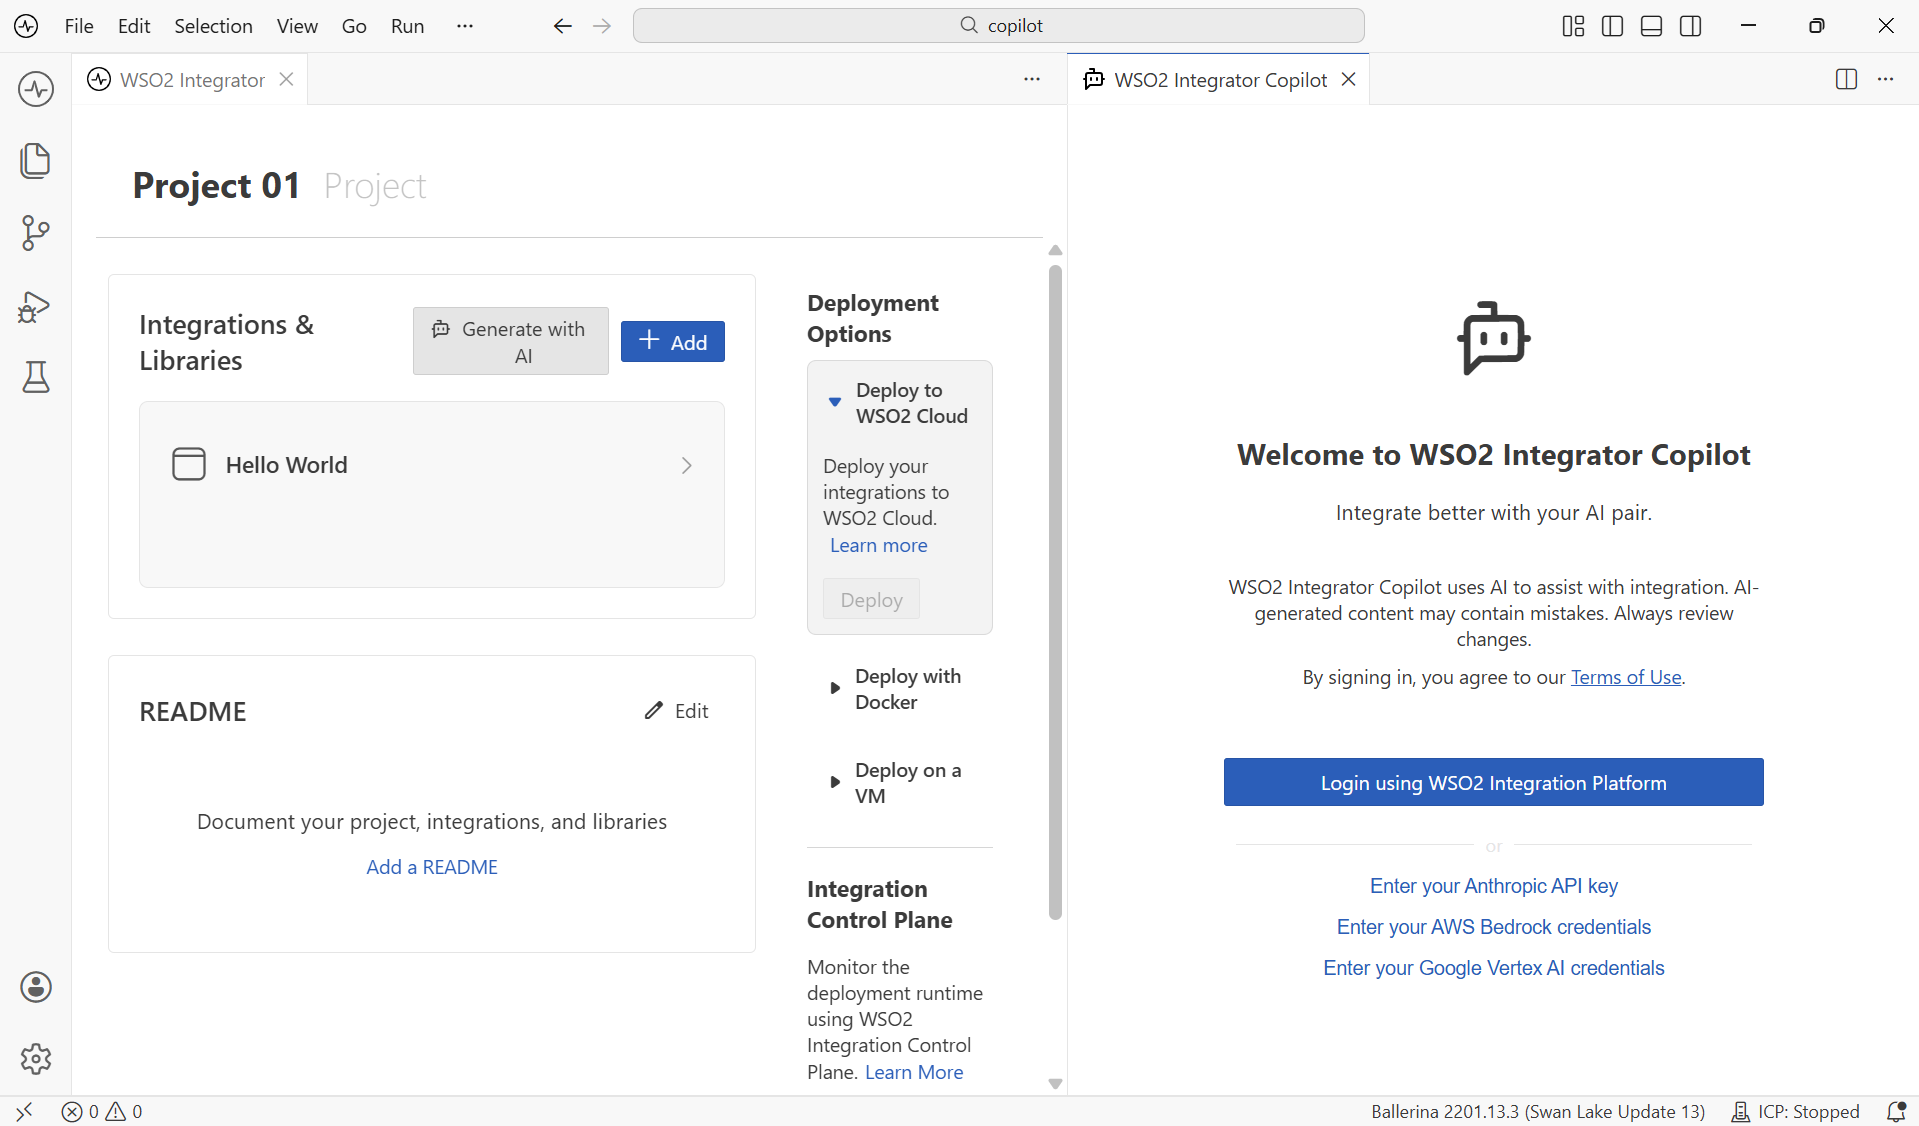1919x1126 pixels.
Task: Open Learn More for Control Plane
Action: (x=914, y=1072)
